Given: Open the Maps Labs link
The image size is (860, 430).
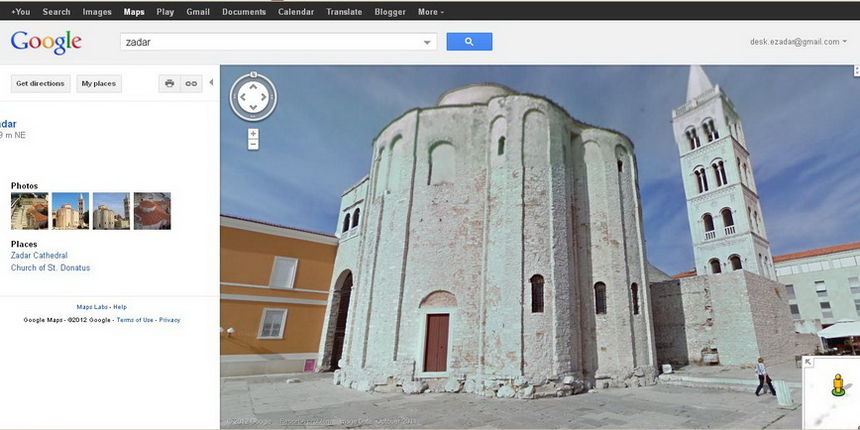Looking at the screenshot, I should pyautogui.click(x=92, y=307).
